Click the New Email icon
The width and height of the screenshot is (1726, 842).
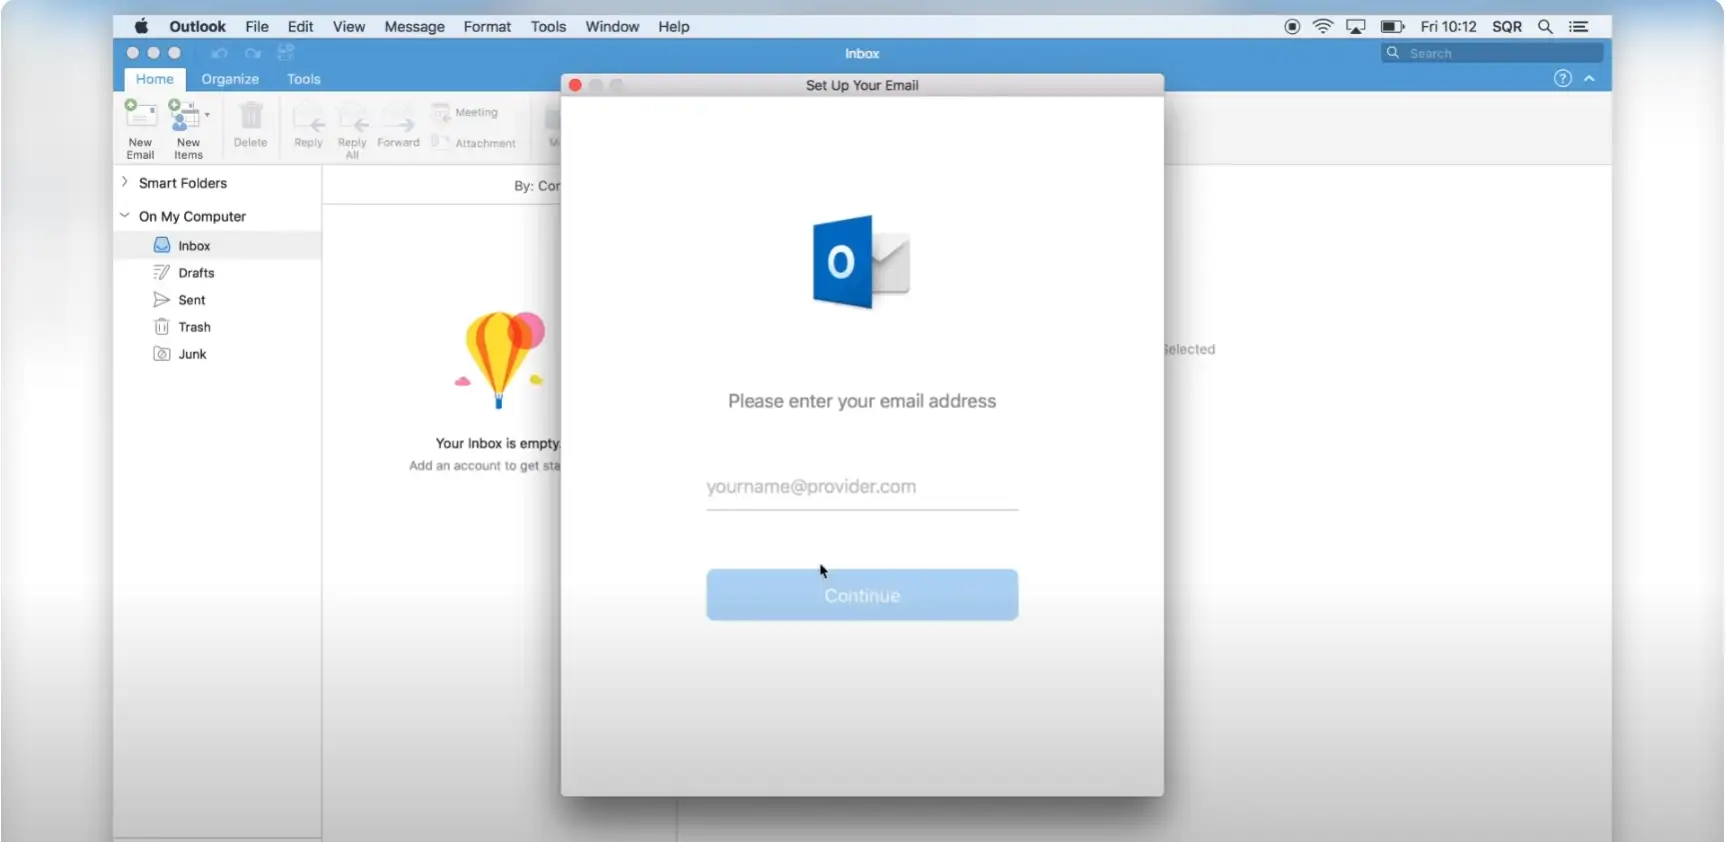(140, 116)
